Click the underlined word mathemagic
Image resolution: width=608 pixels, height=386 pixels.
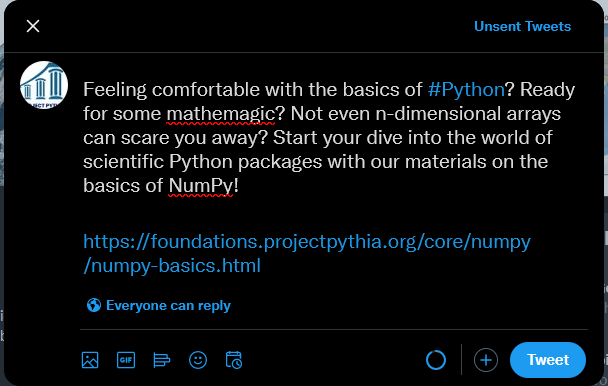click(x=221, y=114)
